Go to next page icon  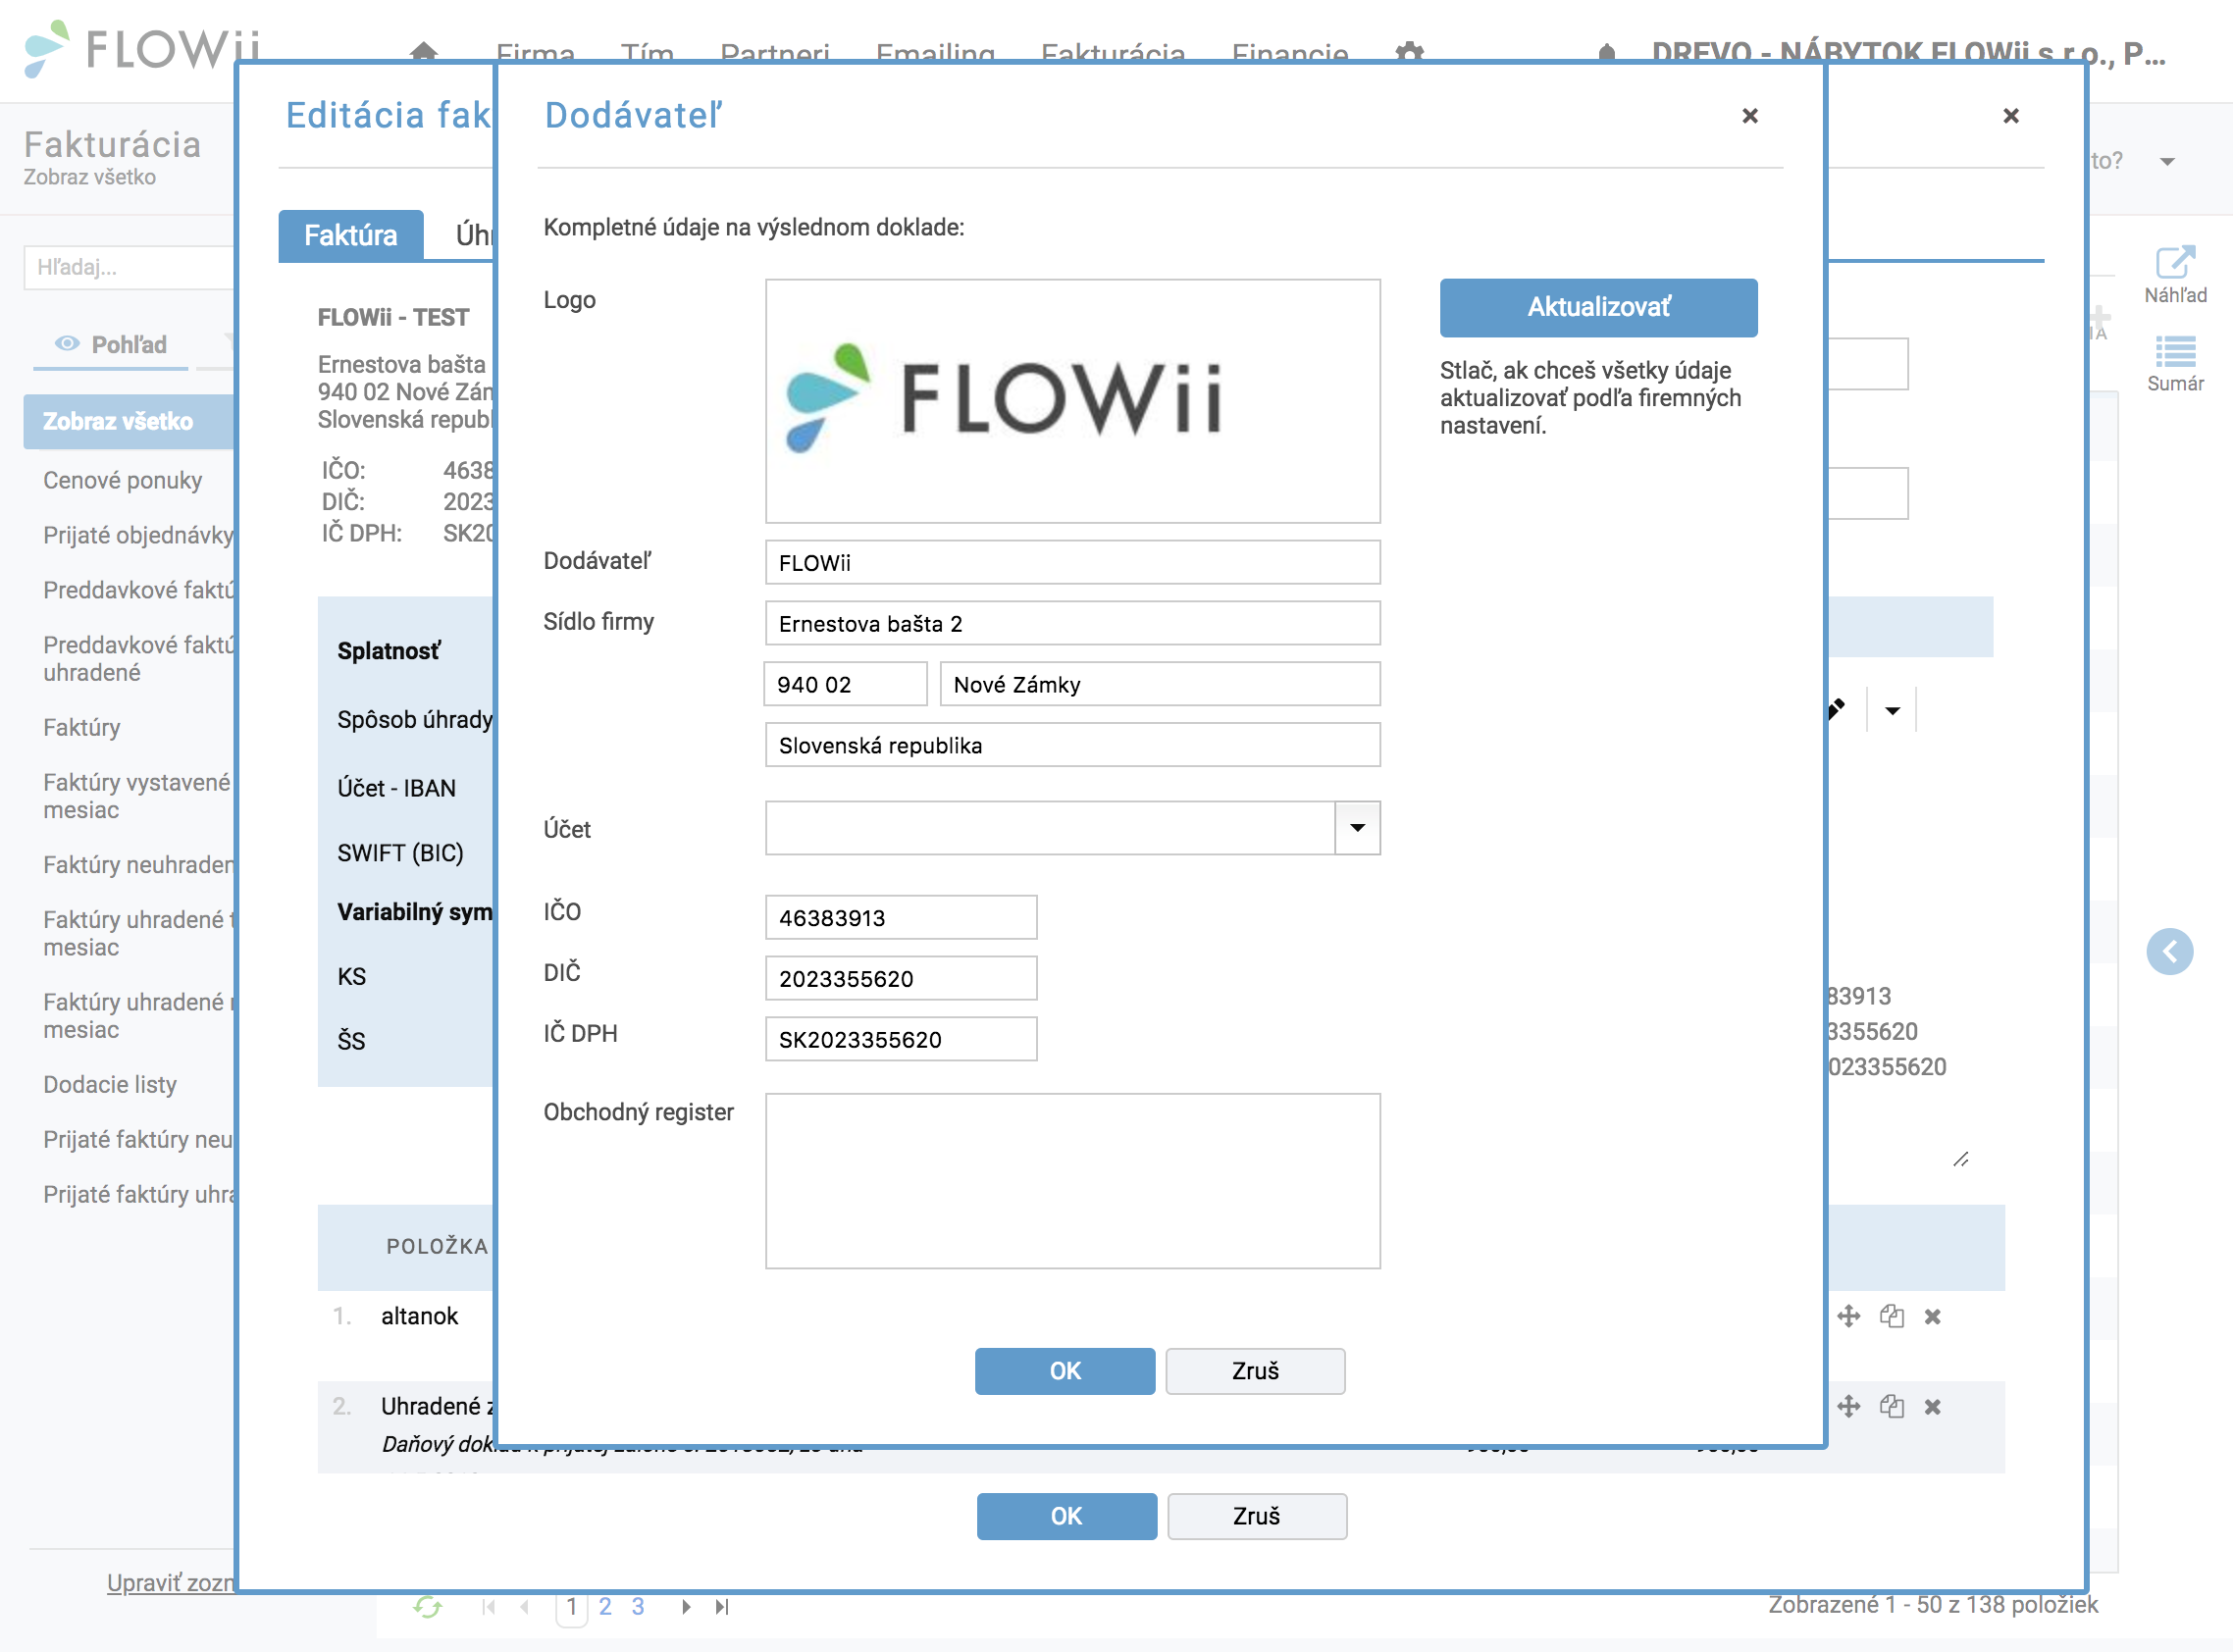[x=686, y=1607]
